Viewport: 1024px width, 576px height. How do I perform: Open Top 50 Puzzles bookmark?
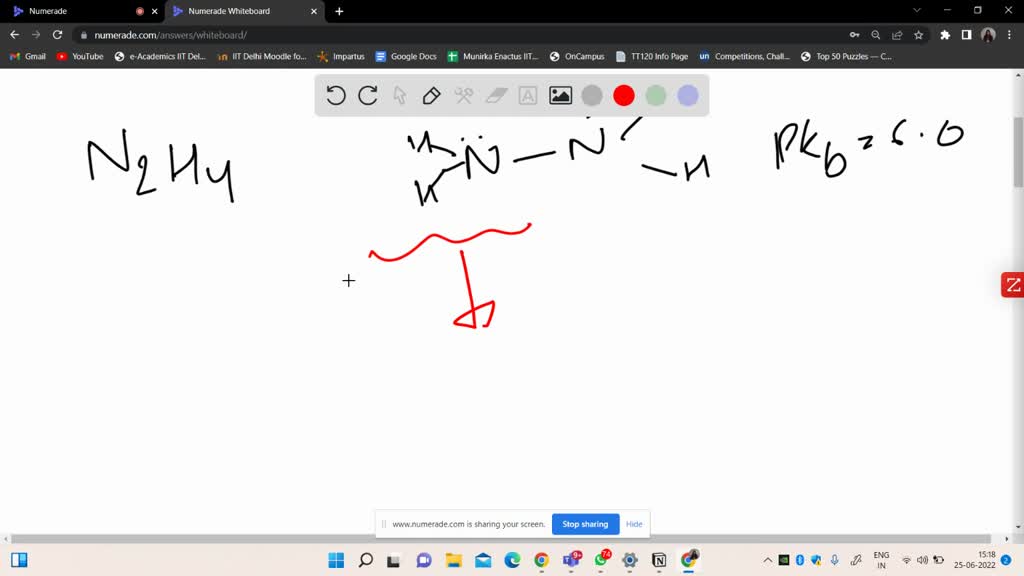point(846,56)
